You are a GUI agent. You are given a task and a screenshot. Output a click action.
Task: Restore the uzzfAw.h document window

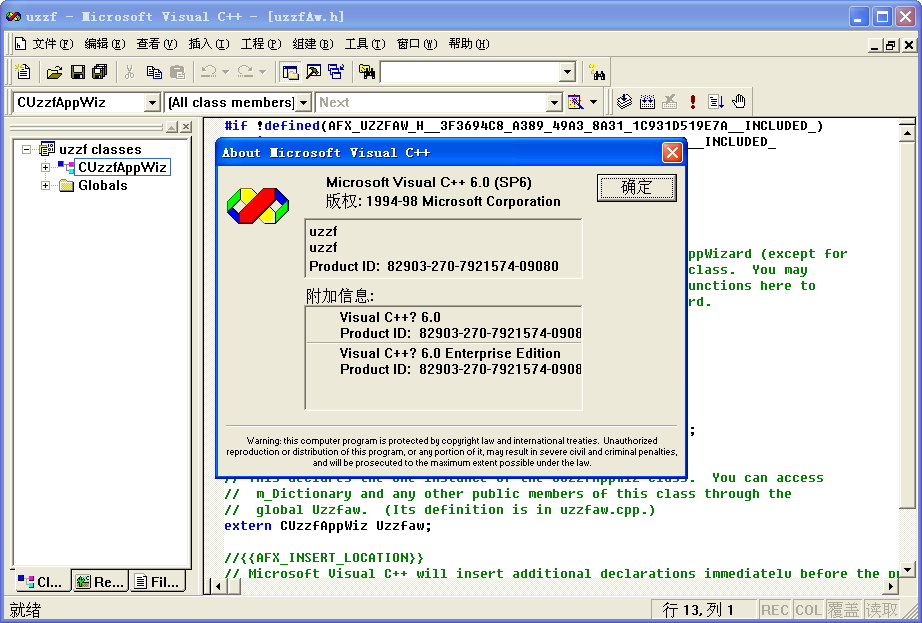pyautogui.click(x=891, y=45)
